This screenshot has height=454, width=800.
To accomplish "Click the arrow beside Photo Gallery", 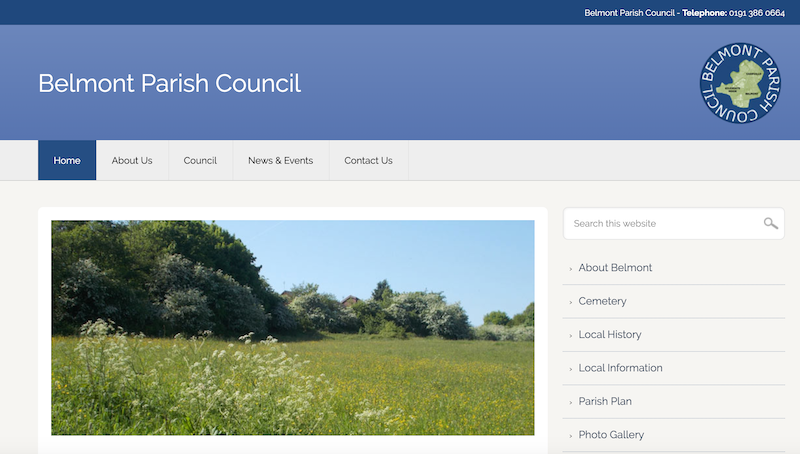I will (571, 436).
